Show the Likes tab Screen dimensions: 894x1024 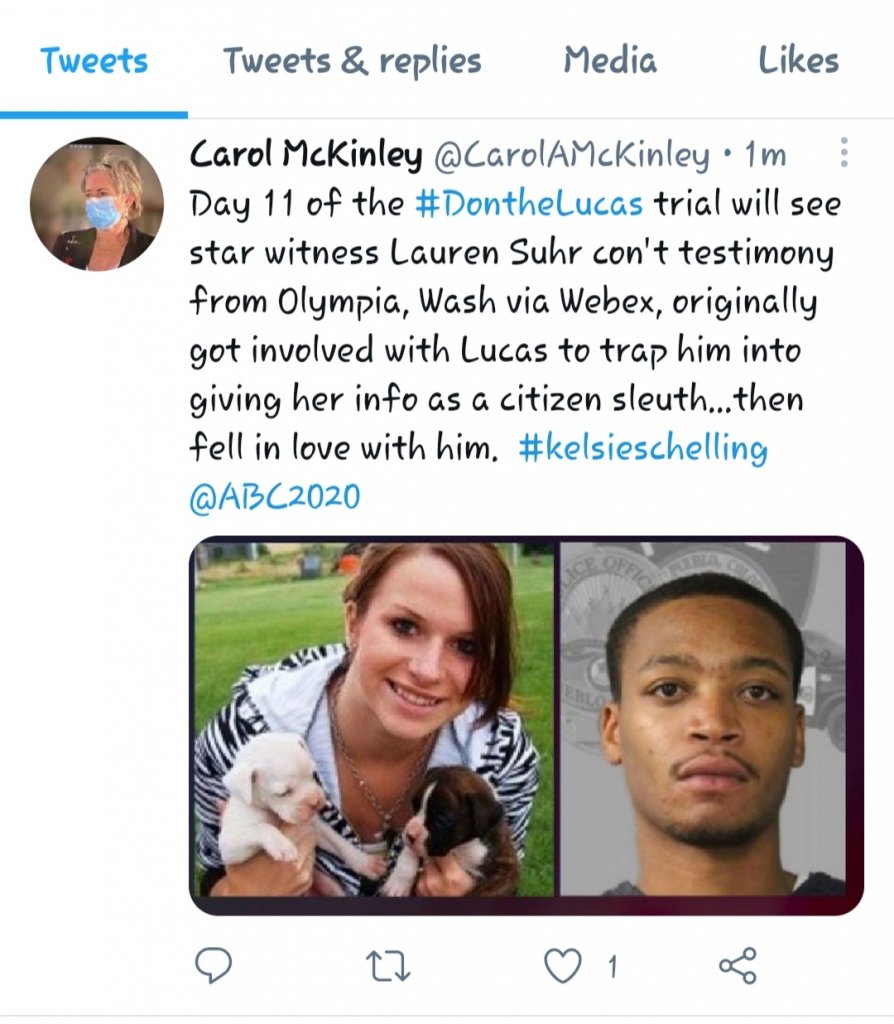[797, 61]
